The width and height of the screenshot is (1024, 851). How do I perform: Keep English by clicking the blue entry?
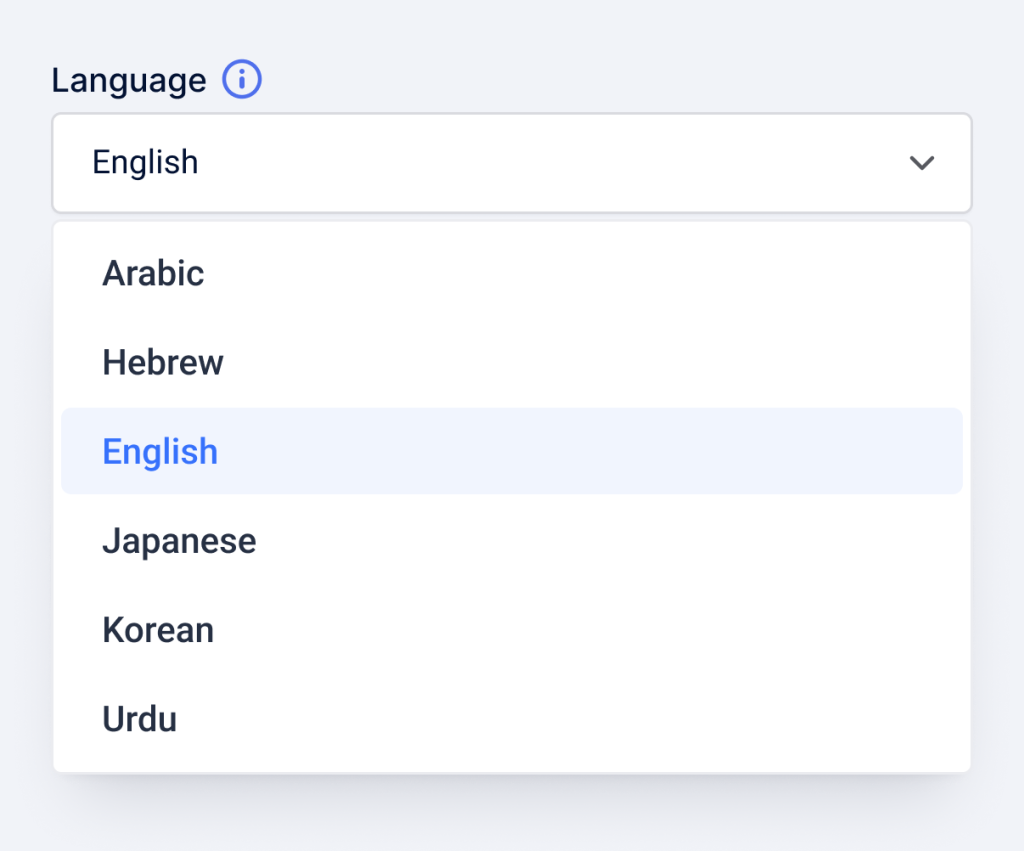coord(160,451)
